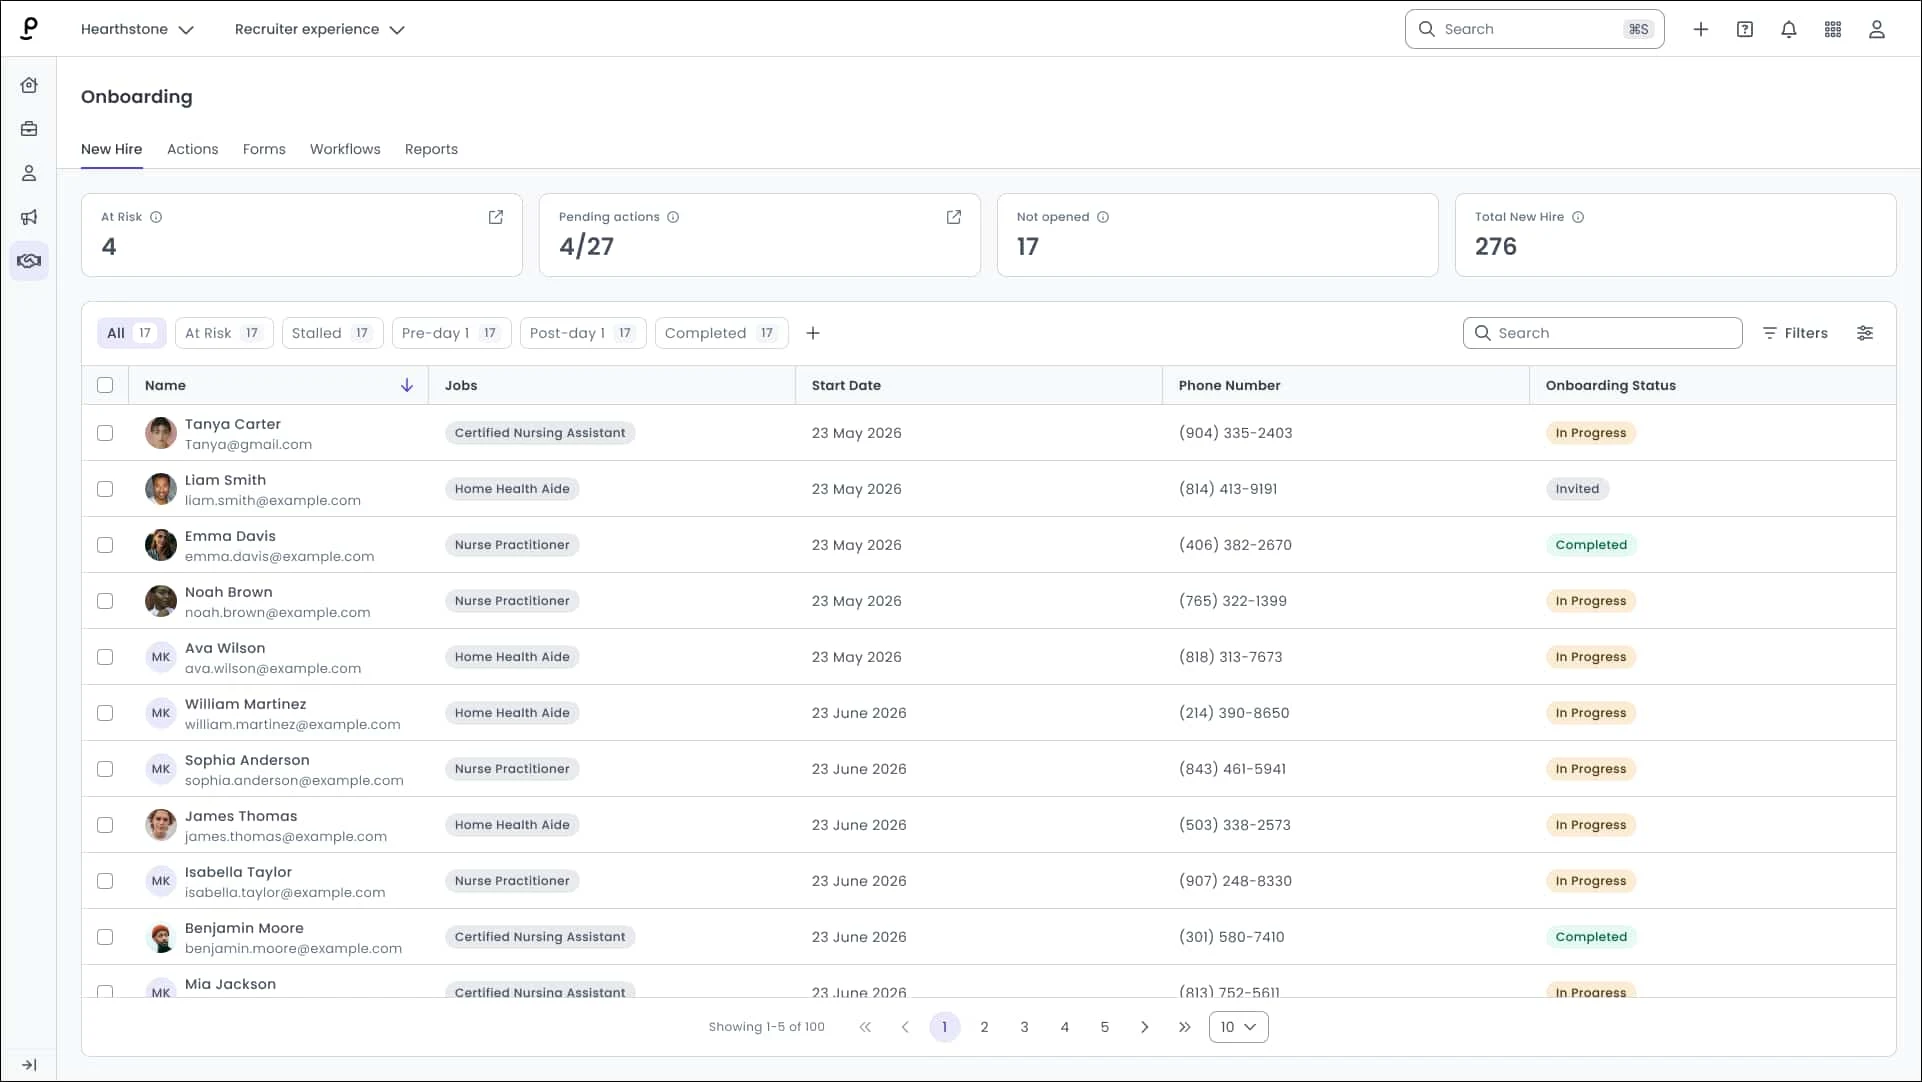
Task: Check the William Martinez row checkbox
Action: [x=105, y=713]
